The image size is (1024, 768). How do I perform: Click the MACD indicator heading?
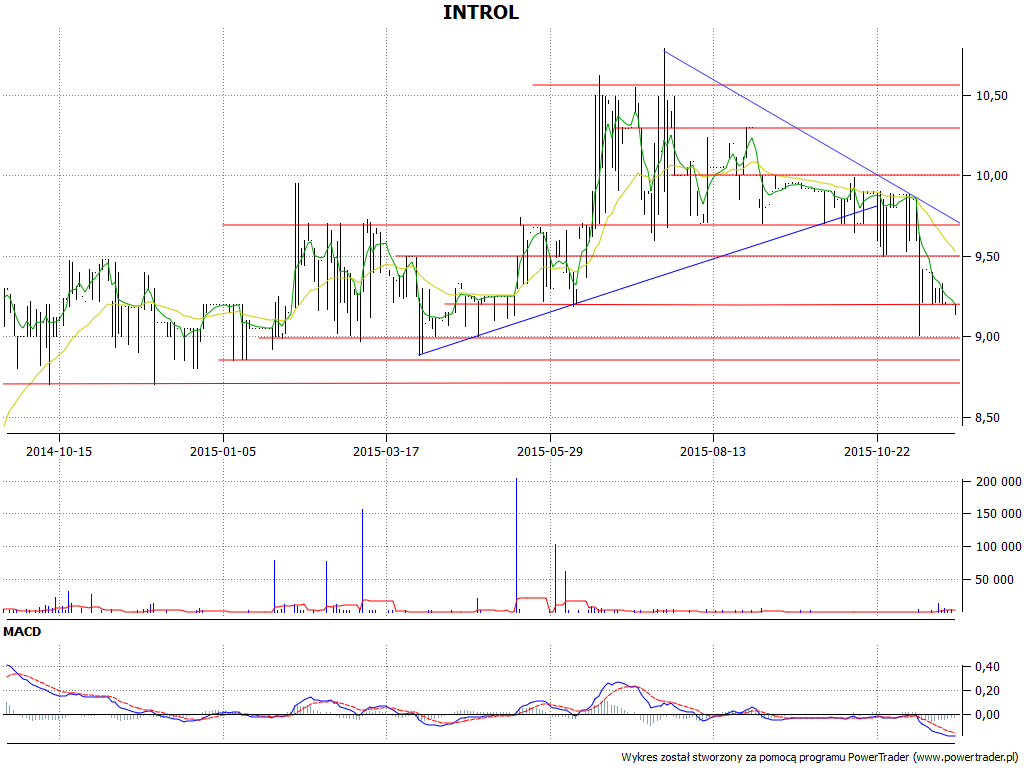[22, 632]
